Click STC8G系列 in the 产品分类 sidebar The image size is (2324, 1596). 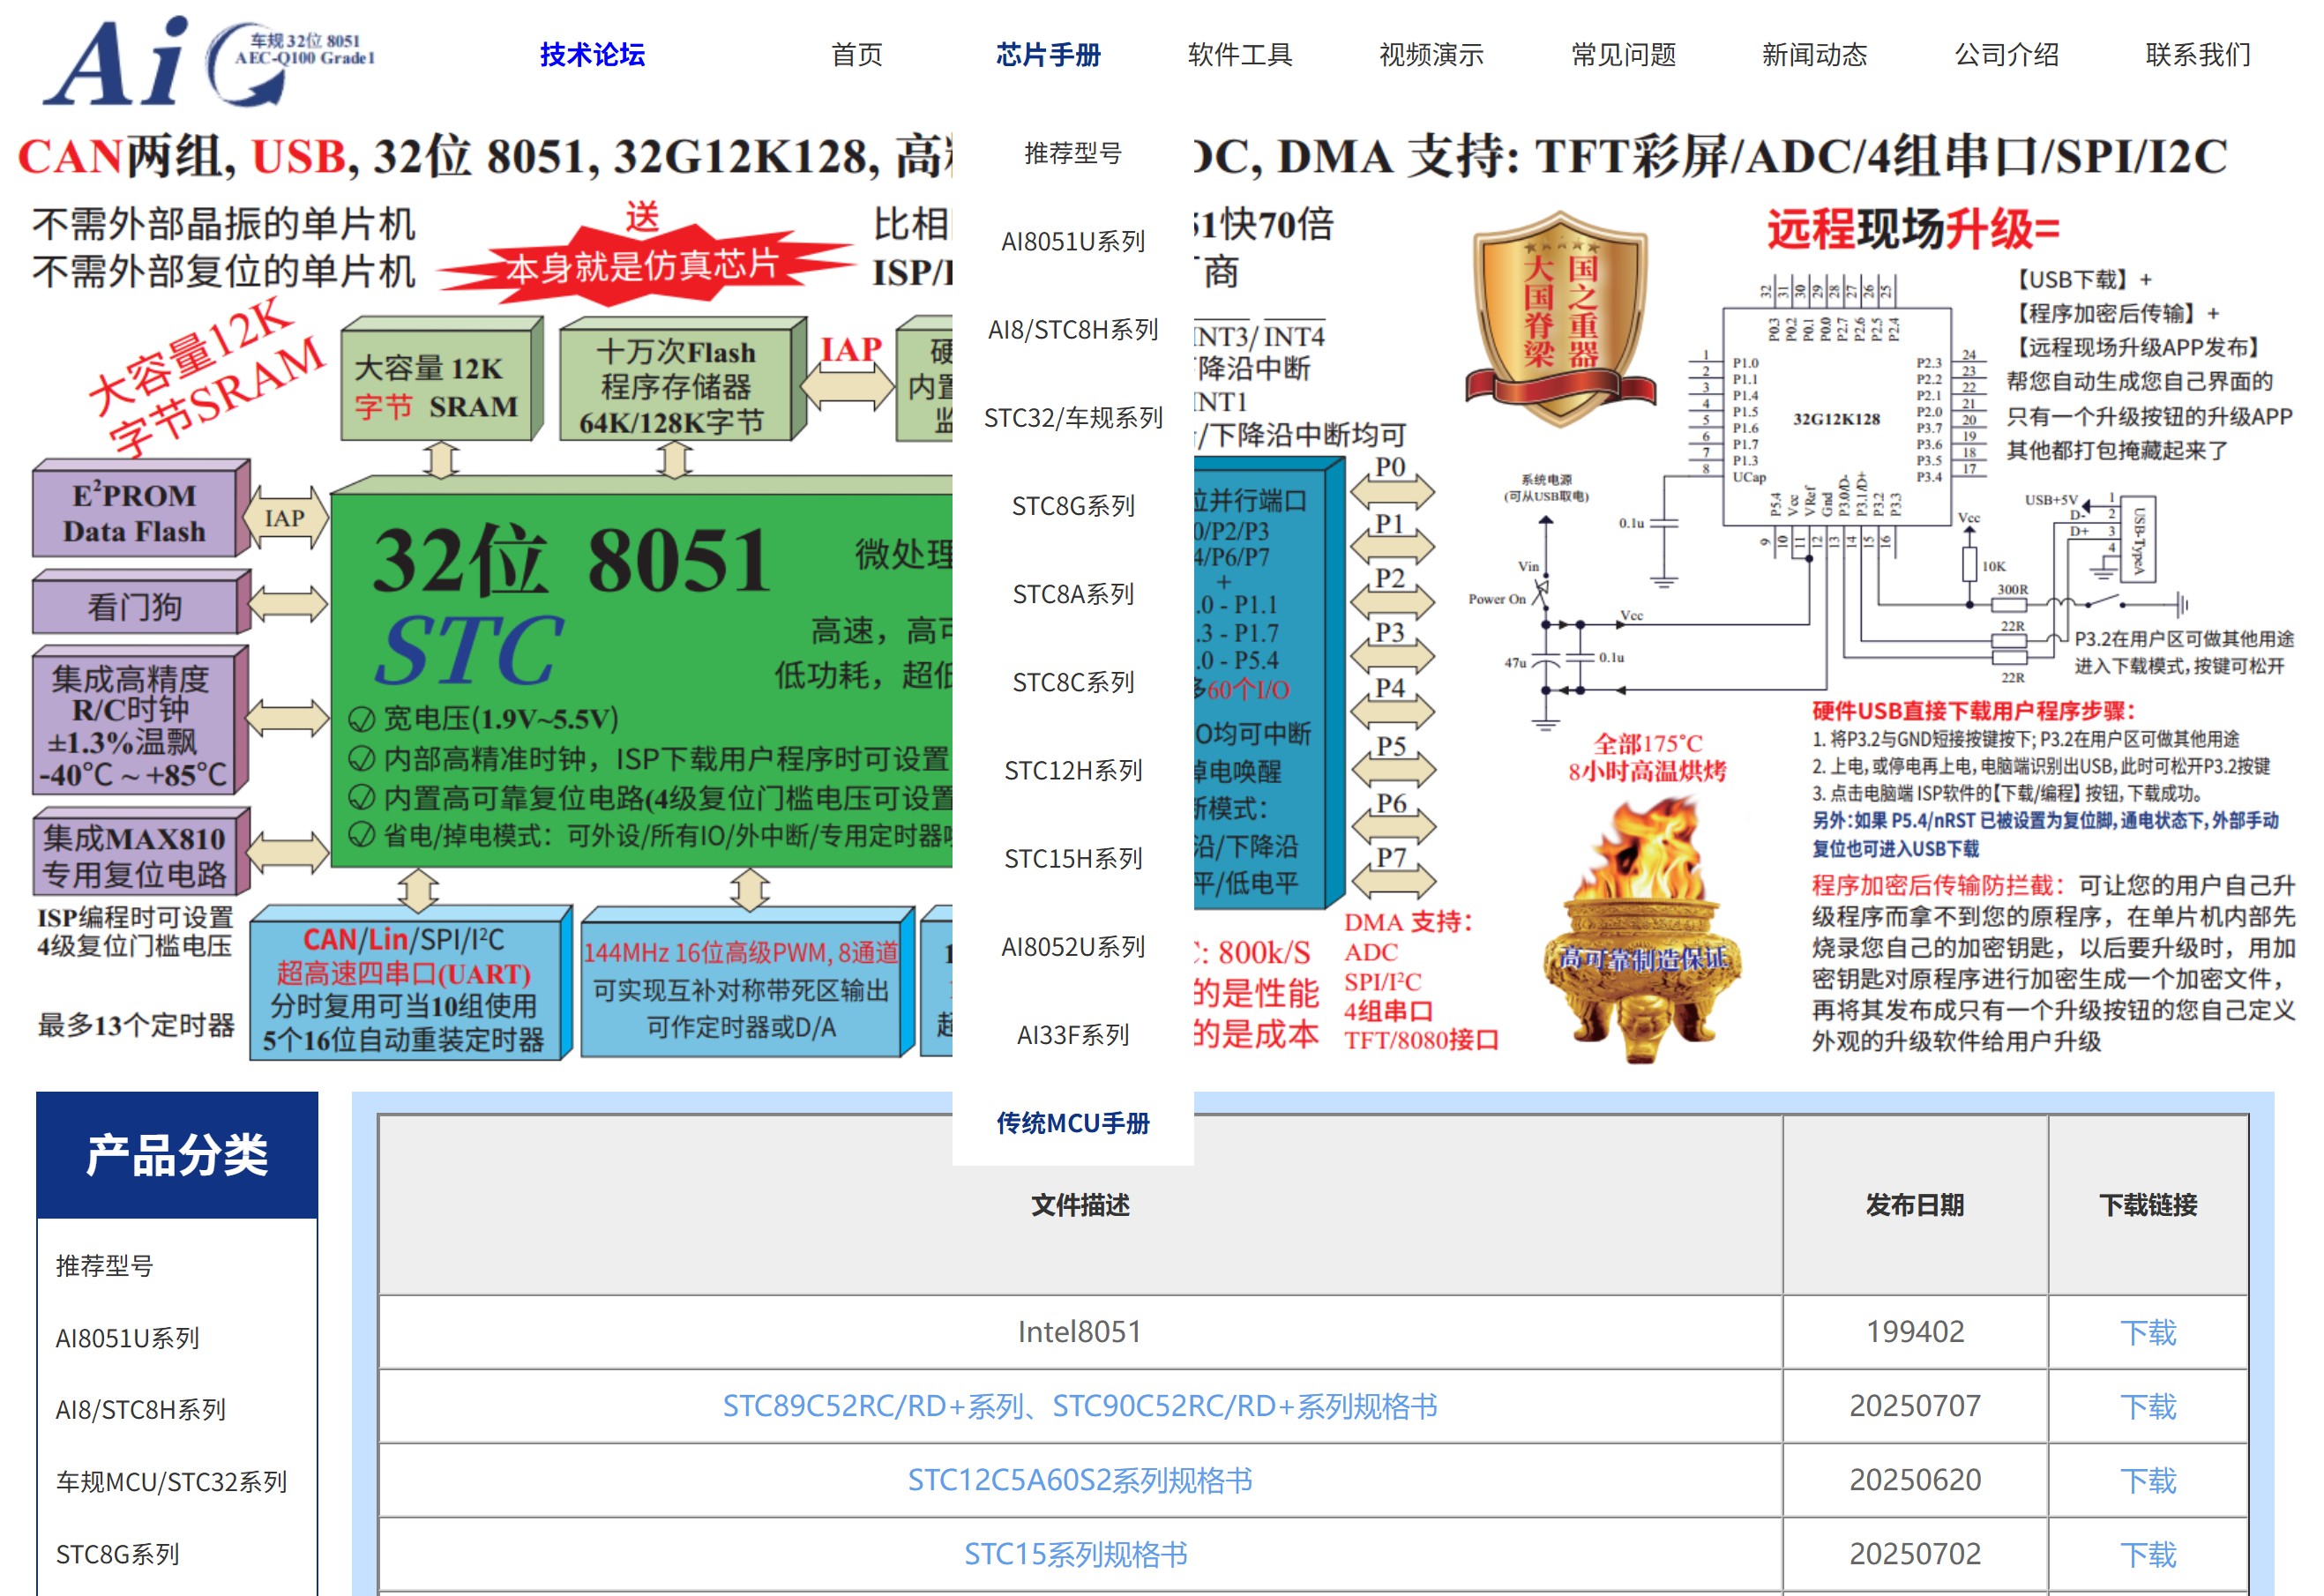point(117,1553)
